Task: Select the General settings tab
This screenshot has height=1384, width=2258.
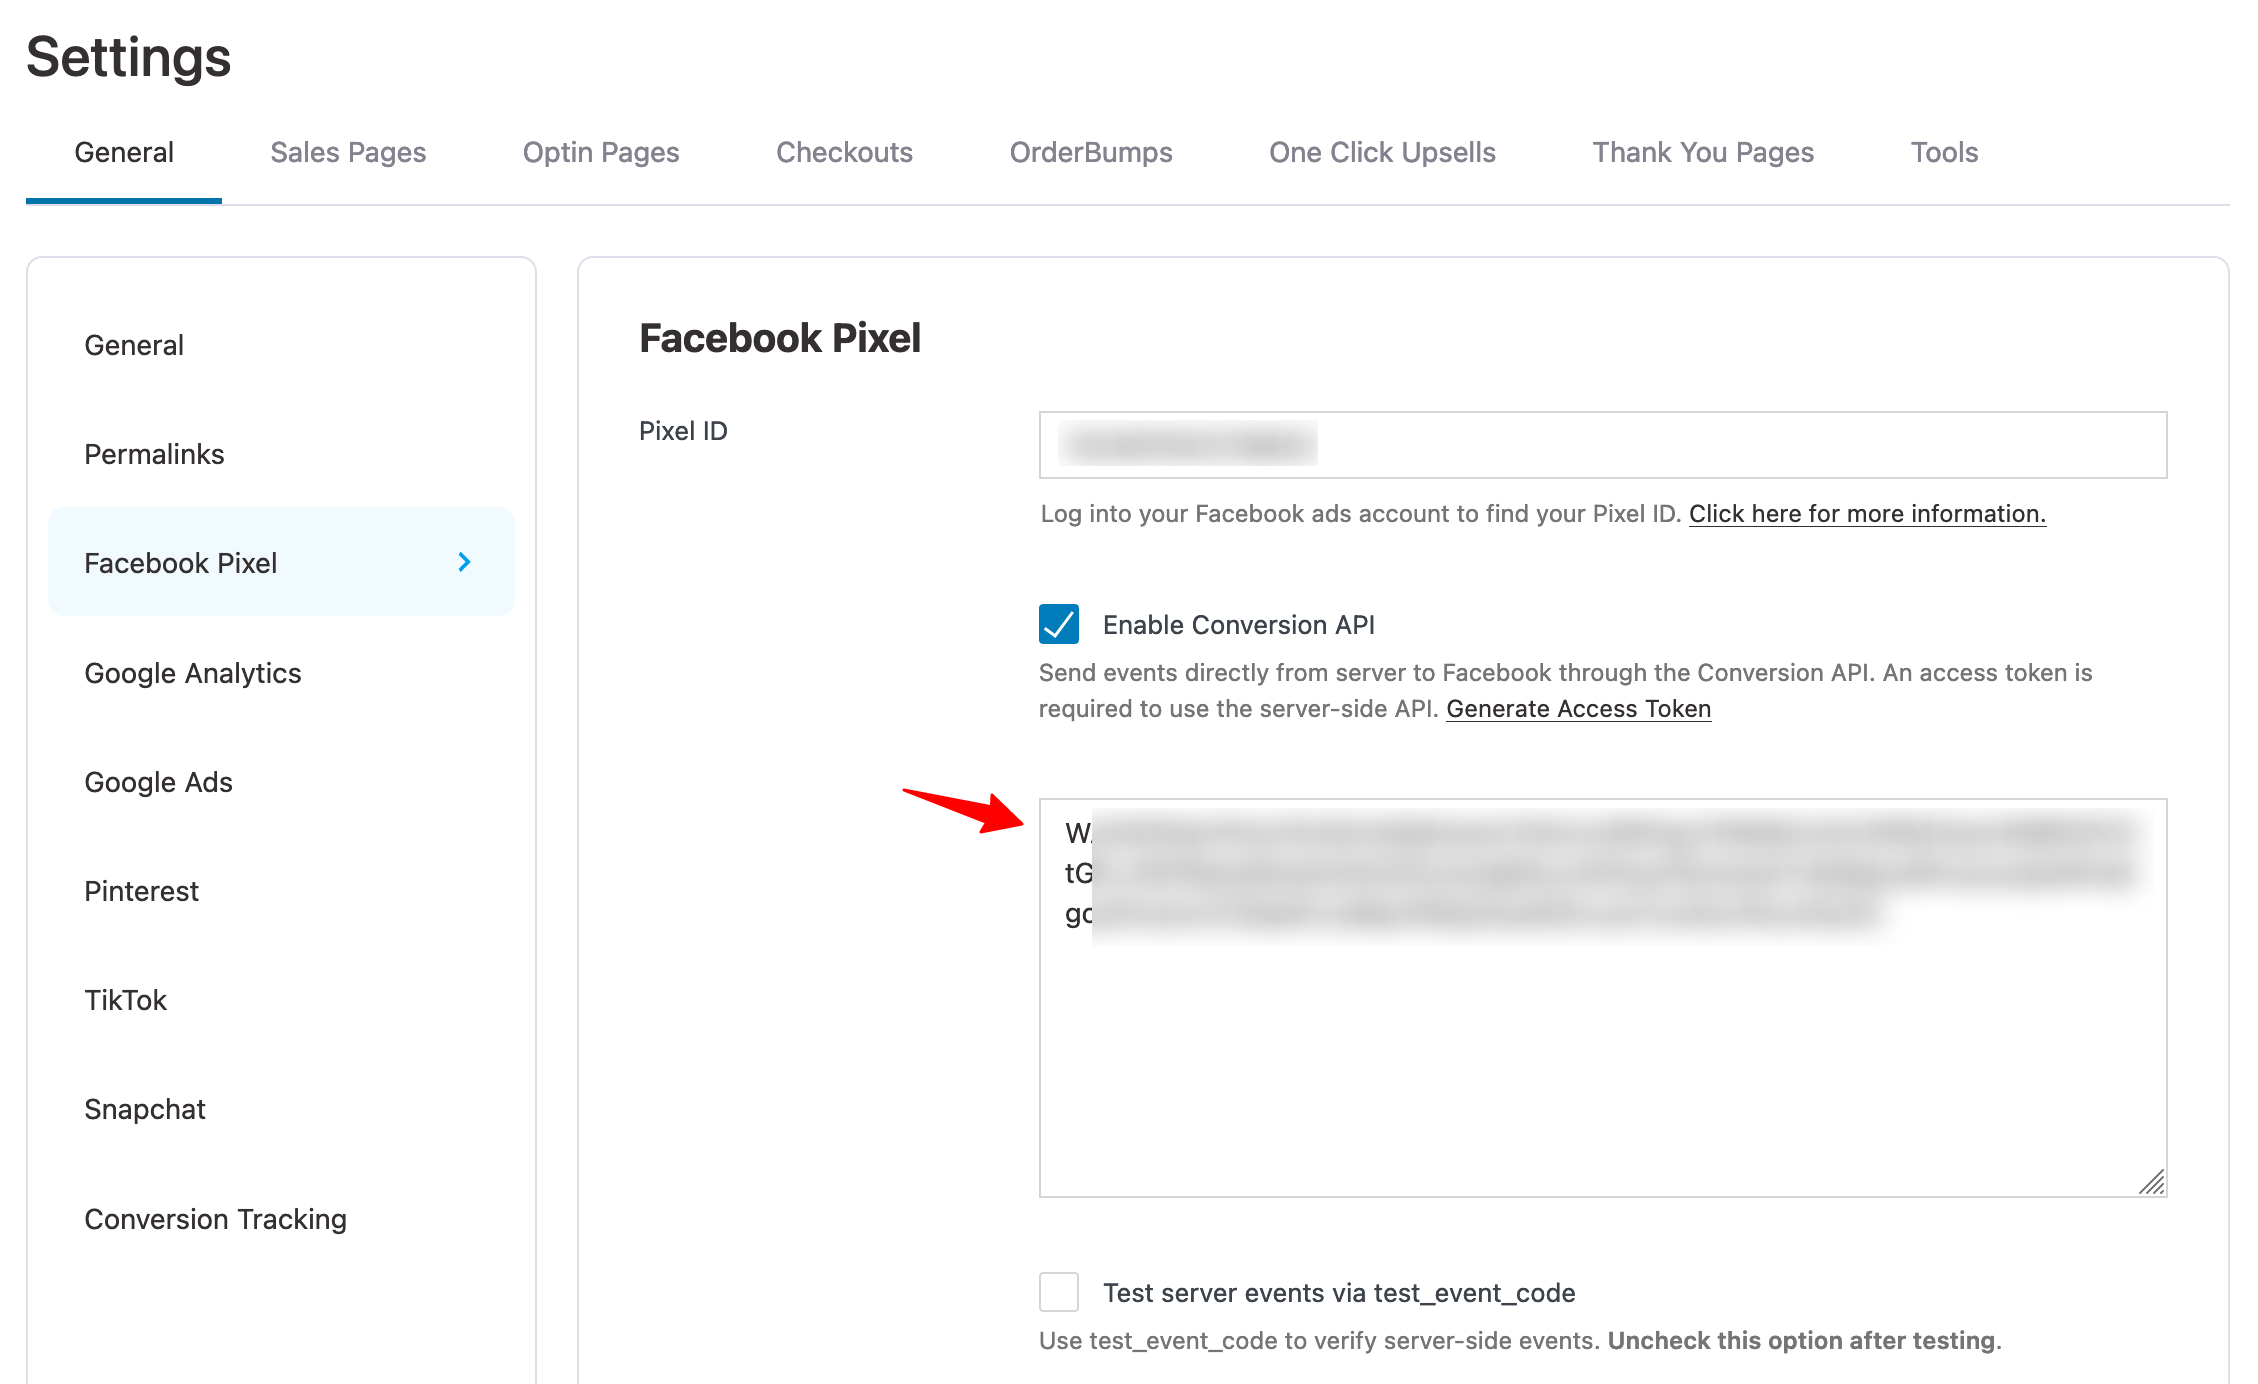Action: [123, 152]
